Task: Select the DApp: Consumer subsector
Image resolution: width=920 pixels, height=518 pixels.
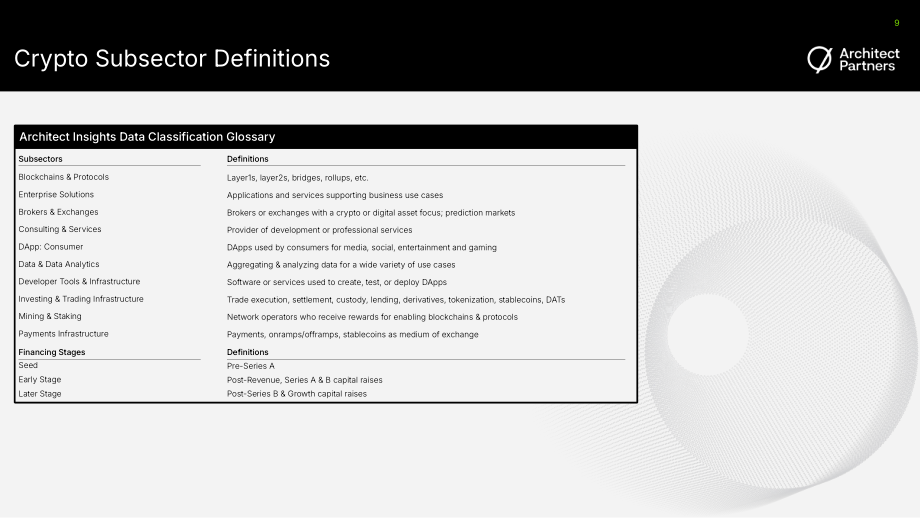Action: pyautogui.click(x=50, y=246)
